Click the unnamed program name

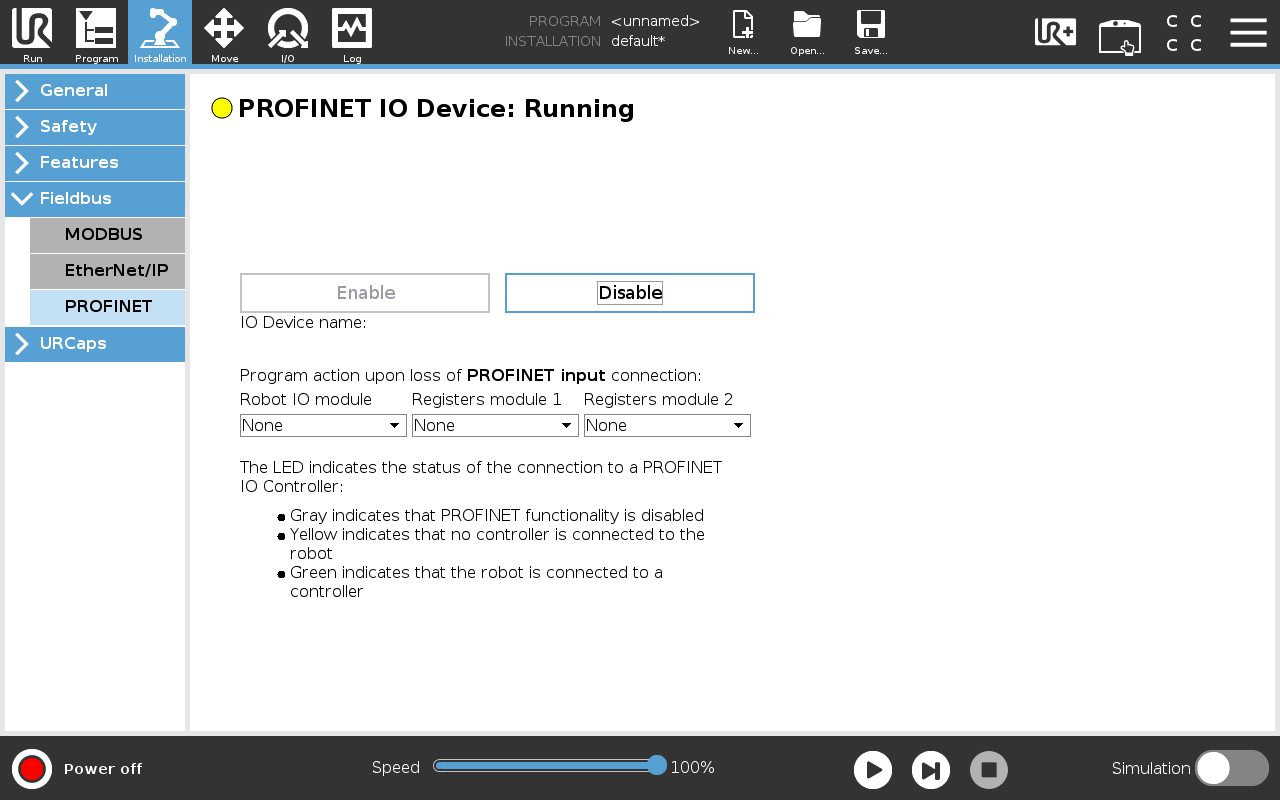[x=655, y=21]
